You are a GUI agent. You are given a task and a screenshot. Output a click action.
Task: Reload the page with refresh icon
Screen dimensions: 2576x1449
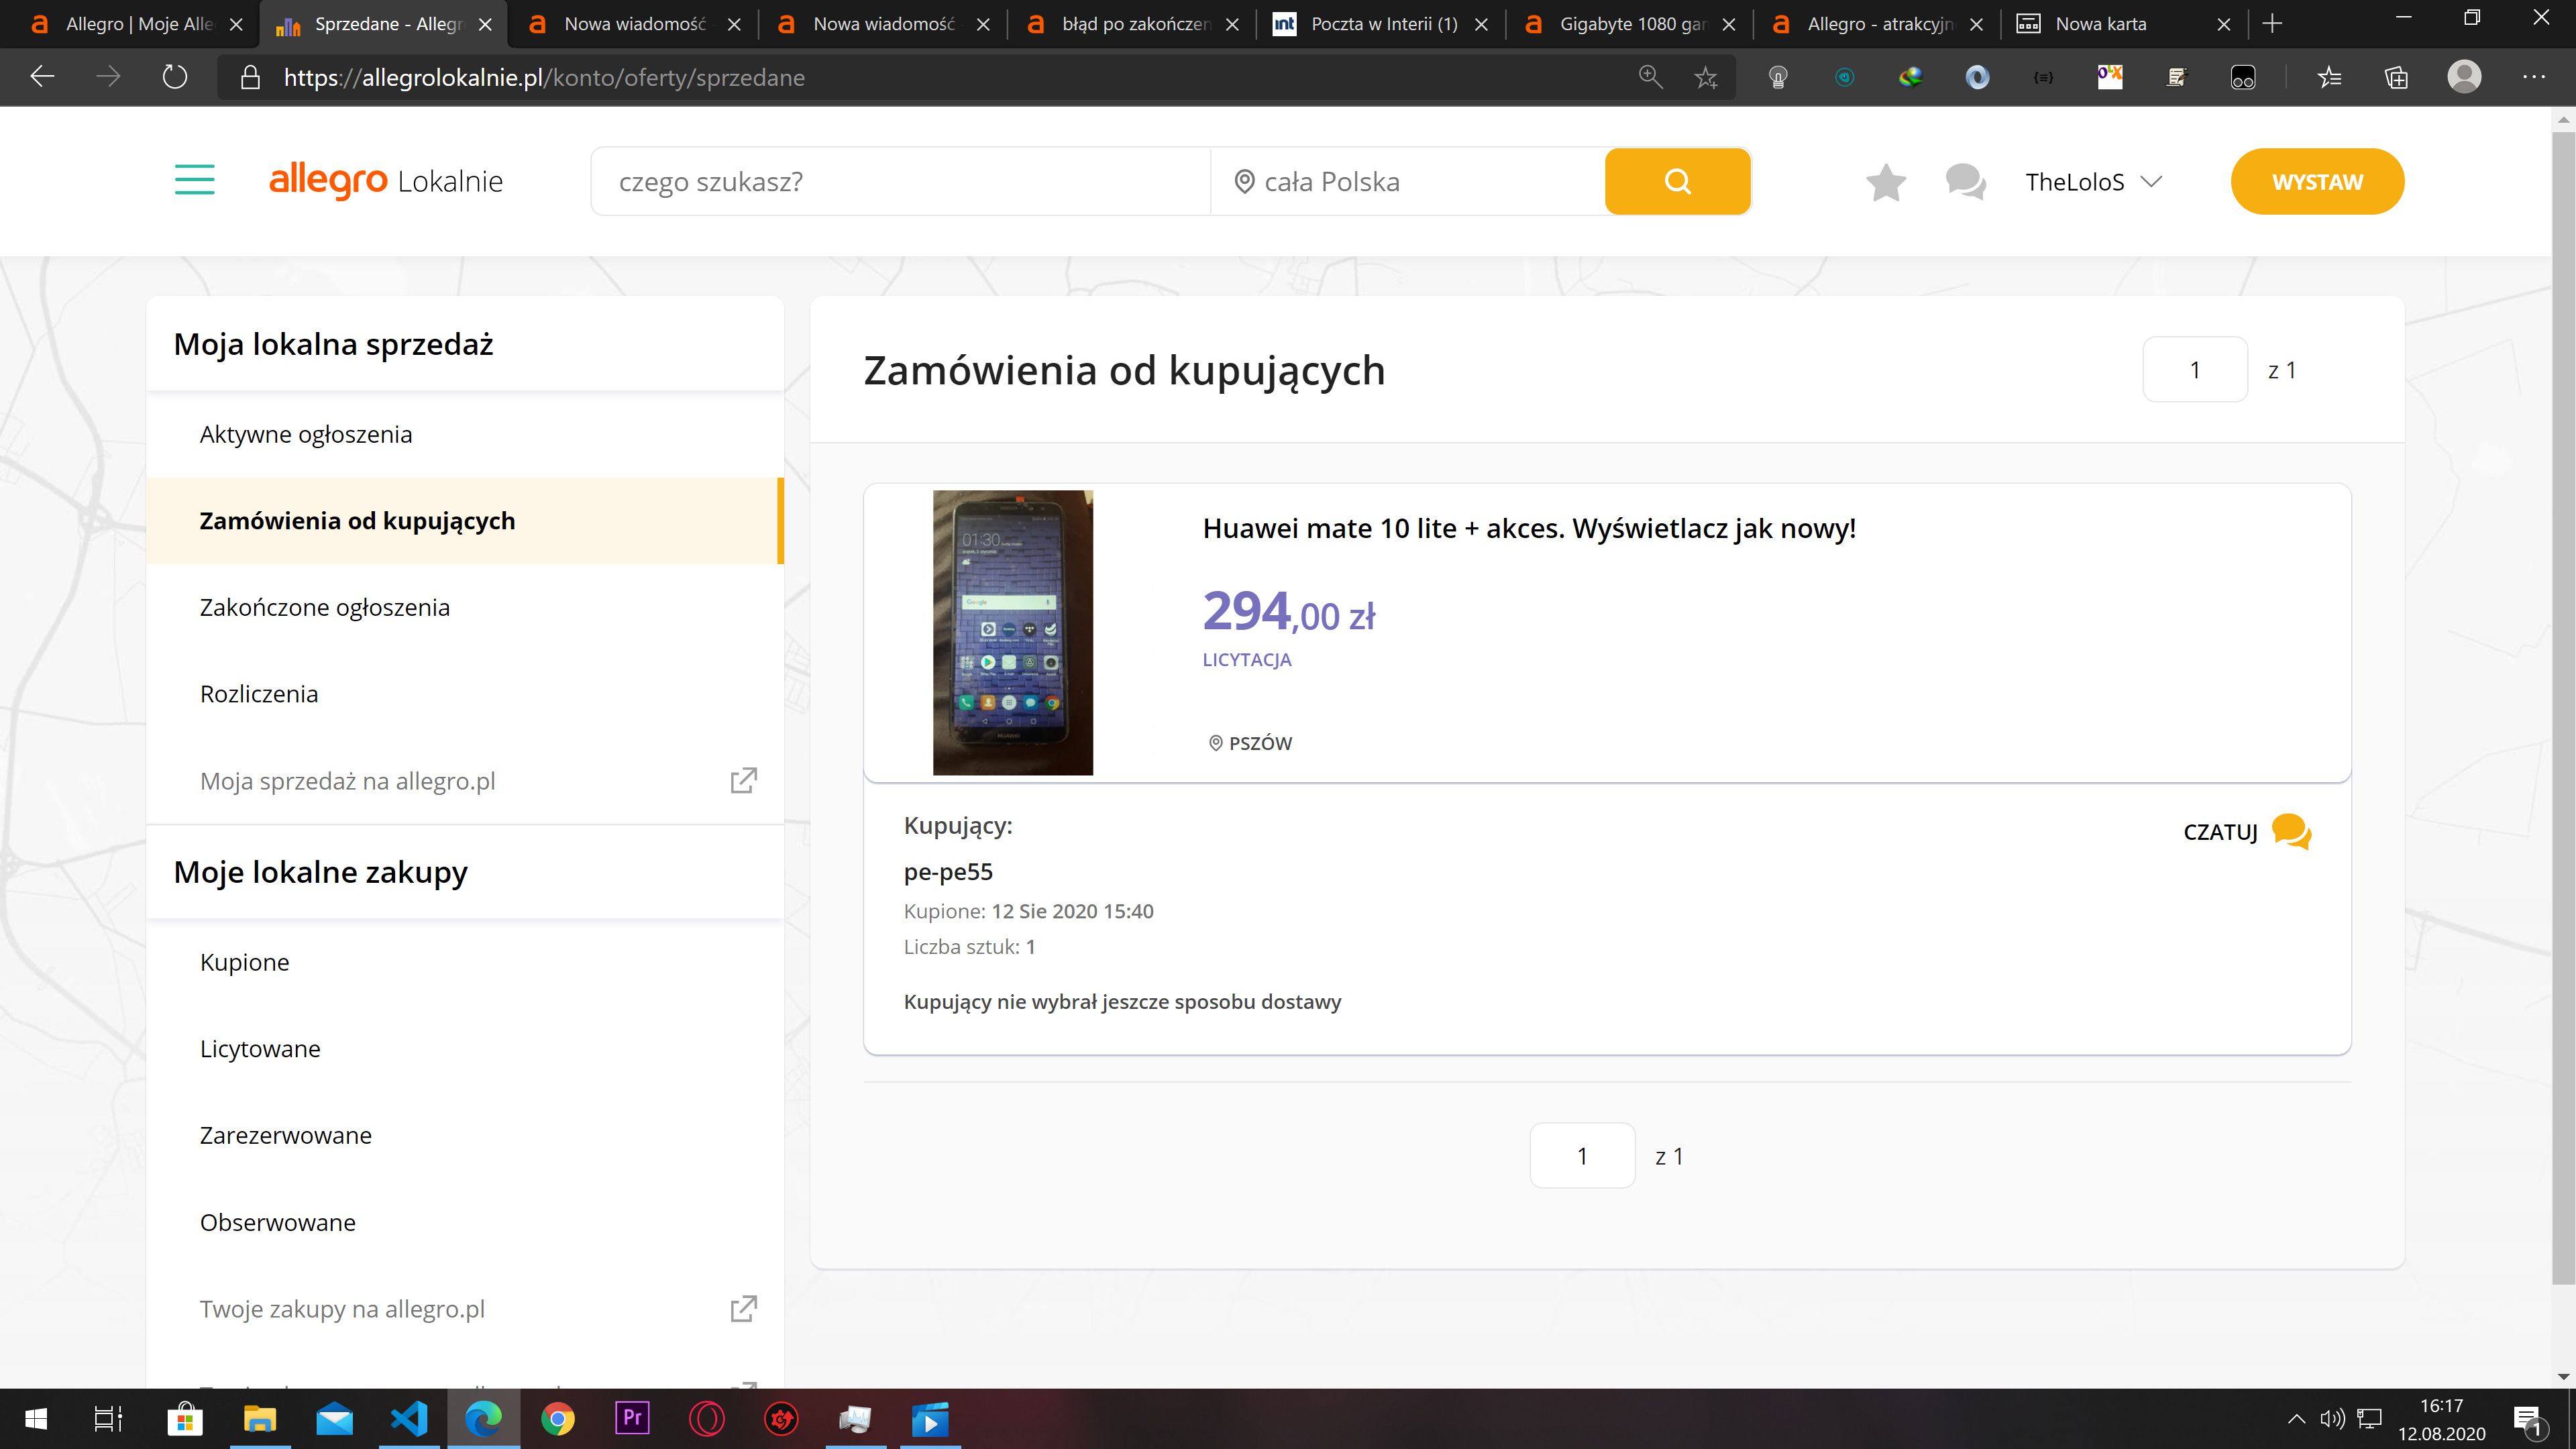point(175,77)
